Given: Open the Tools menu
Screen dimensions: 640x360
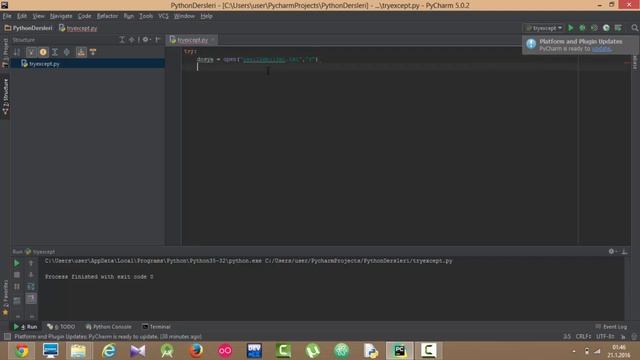Looking at the screenshot, I should point(146,16).
